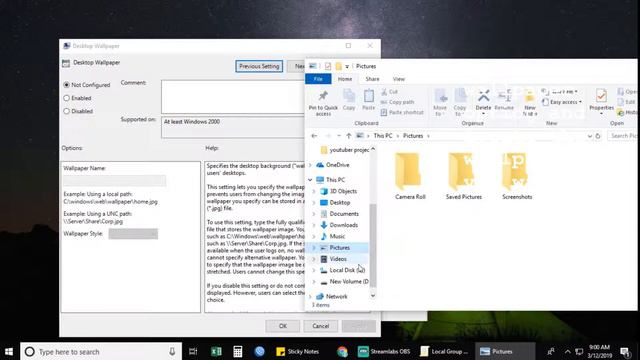Click Task View taskbar icon
Screen dimensions: 640x360
[193, 351]
